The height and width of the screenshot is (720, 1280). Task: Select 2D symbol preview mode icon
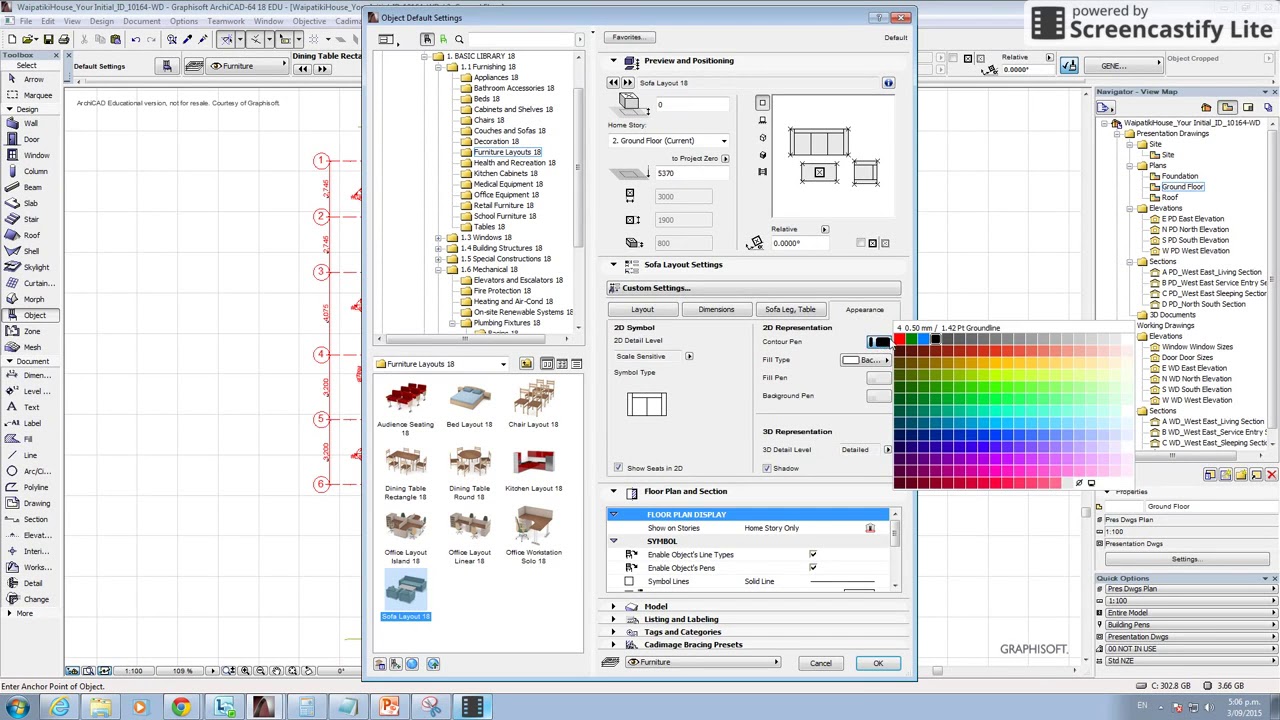click(762, 103)
